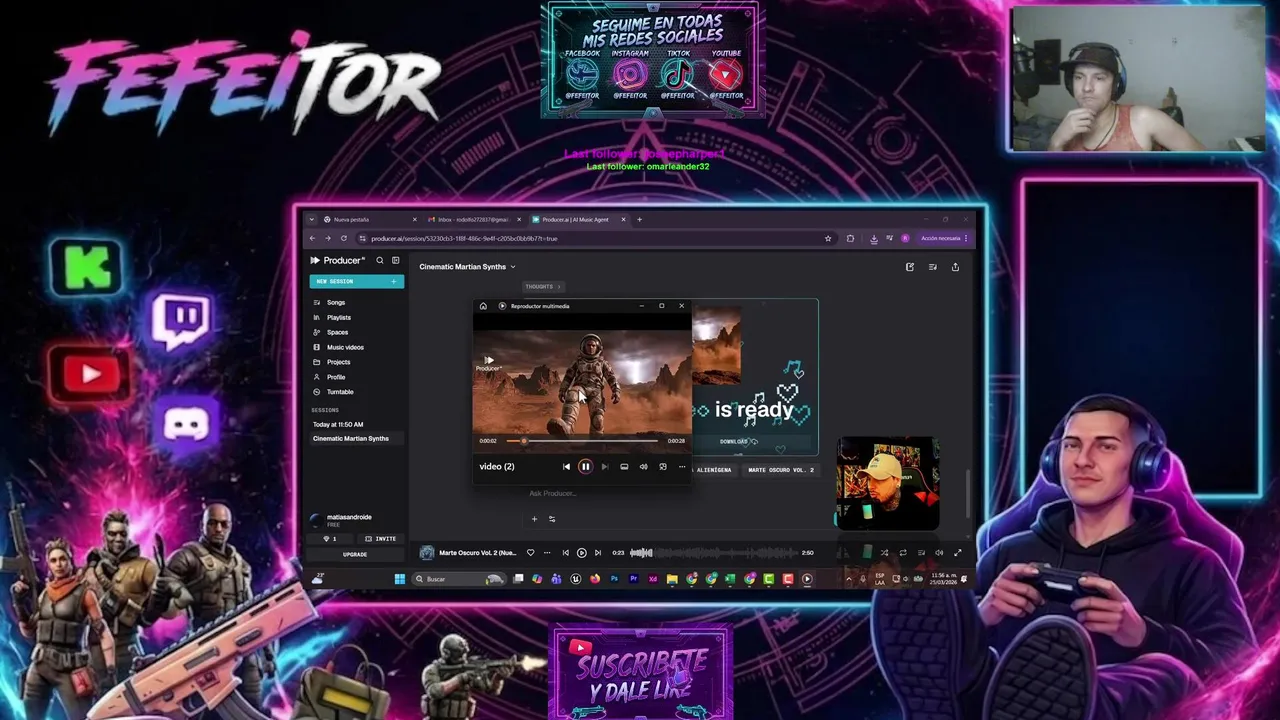The height and width of the screenshot is (720, 1280).
Task: Add attachment with the plus icon
Action: coord(534,518)
